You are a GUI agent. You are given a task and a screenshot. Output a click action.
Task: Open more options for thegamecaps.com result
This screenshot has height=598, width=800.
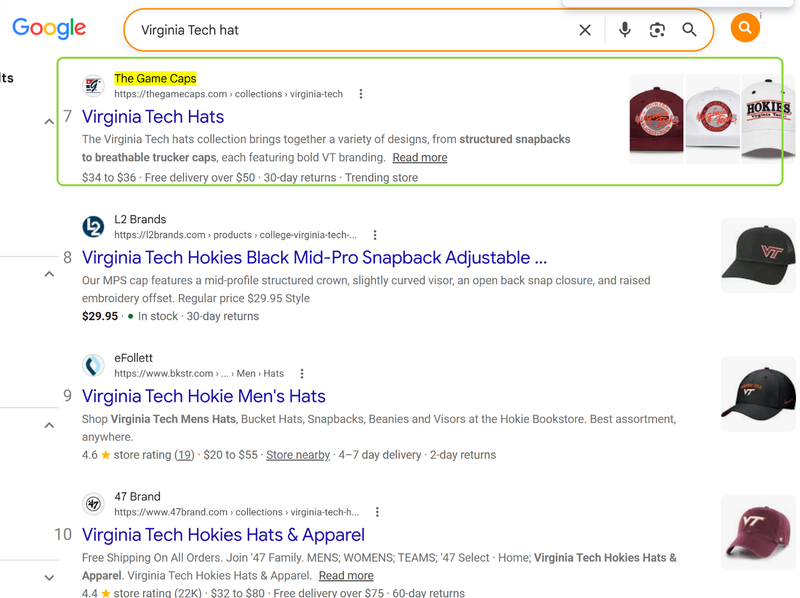[361, 94]
